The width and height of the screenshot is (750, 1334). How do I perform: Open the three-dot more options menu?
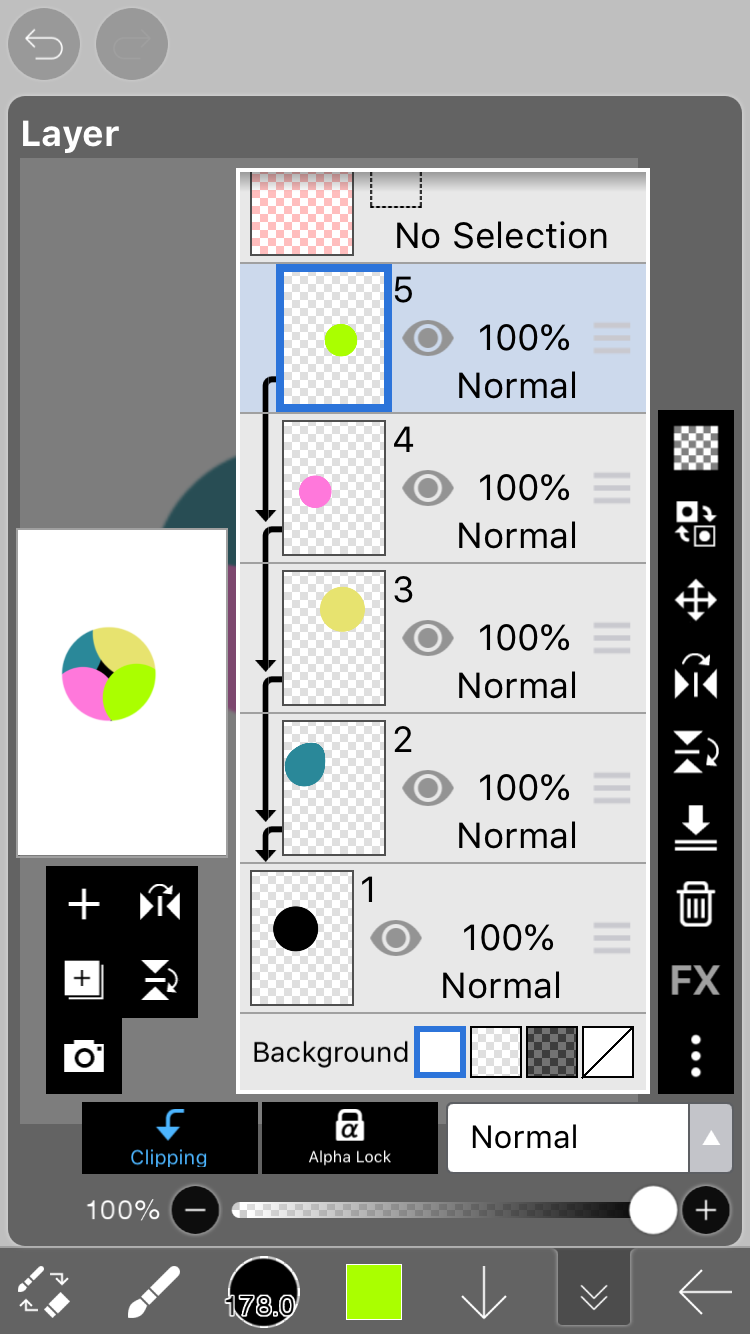tap(696, 1055)
